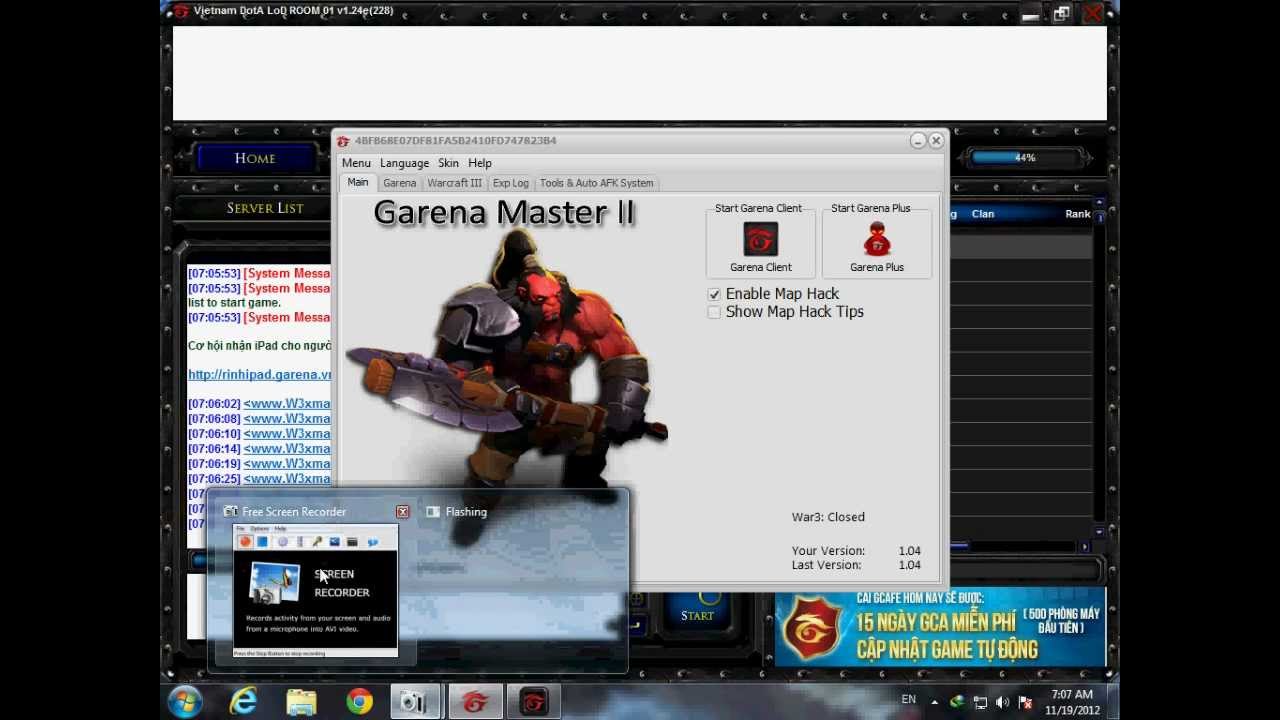
Task: Click the Last Version 1.04 value
Action: (x=909, y=565)
